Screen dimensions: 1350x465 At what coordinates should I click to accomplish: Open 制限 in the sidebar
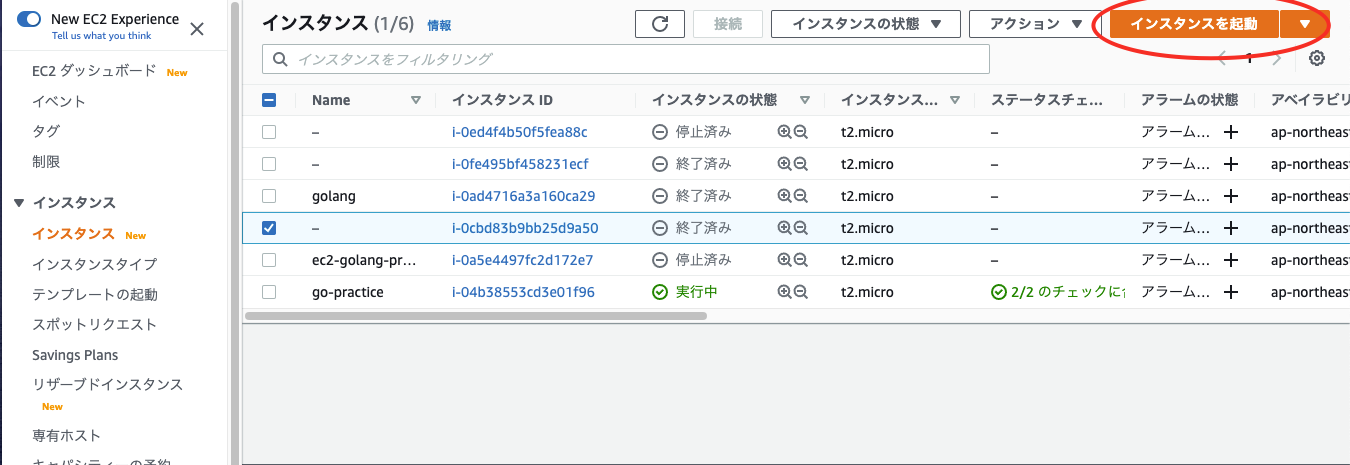46,161
